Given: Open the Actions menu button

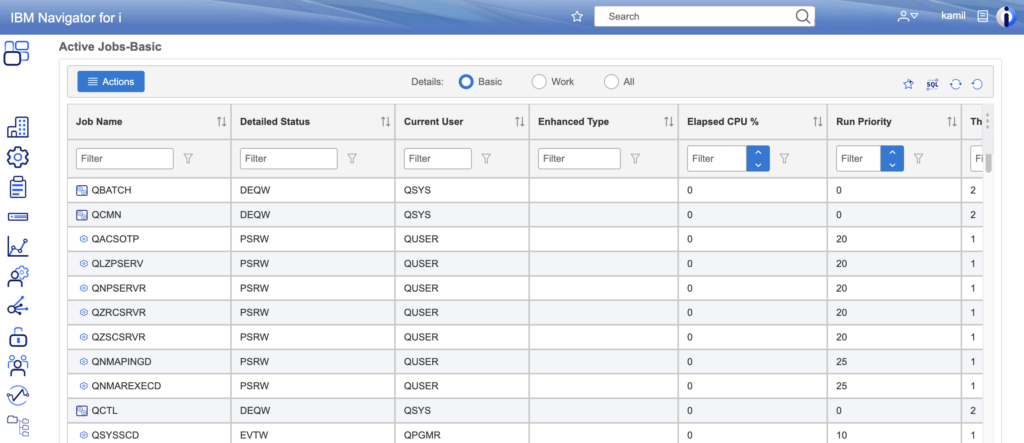Looking at the screenshot, I should click(112, 82).
